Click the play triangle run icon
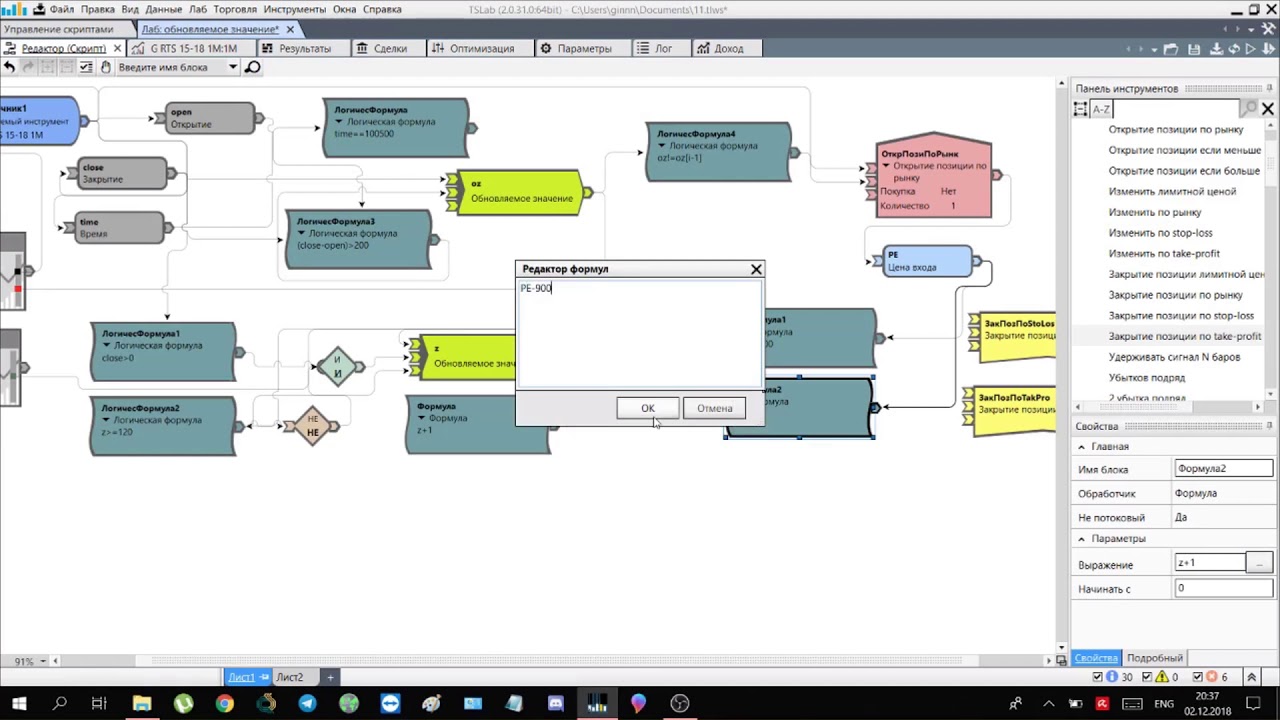1280x720 pixels. tap(1250, 48)
